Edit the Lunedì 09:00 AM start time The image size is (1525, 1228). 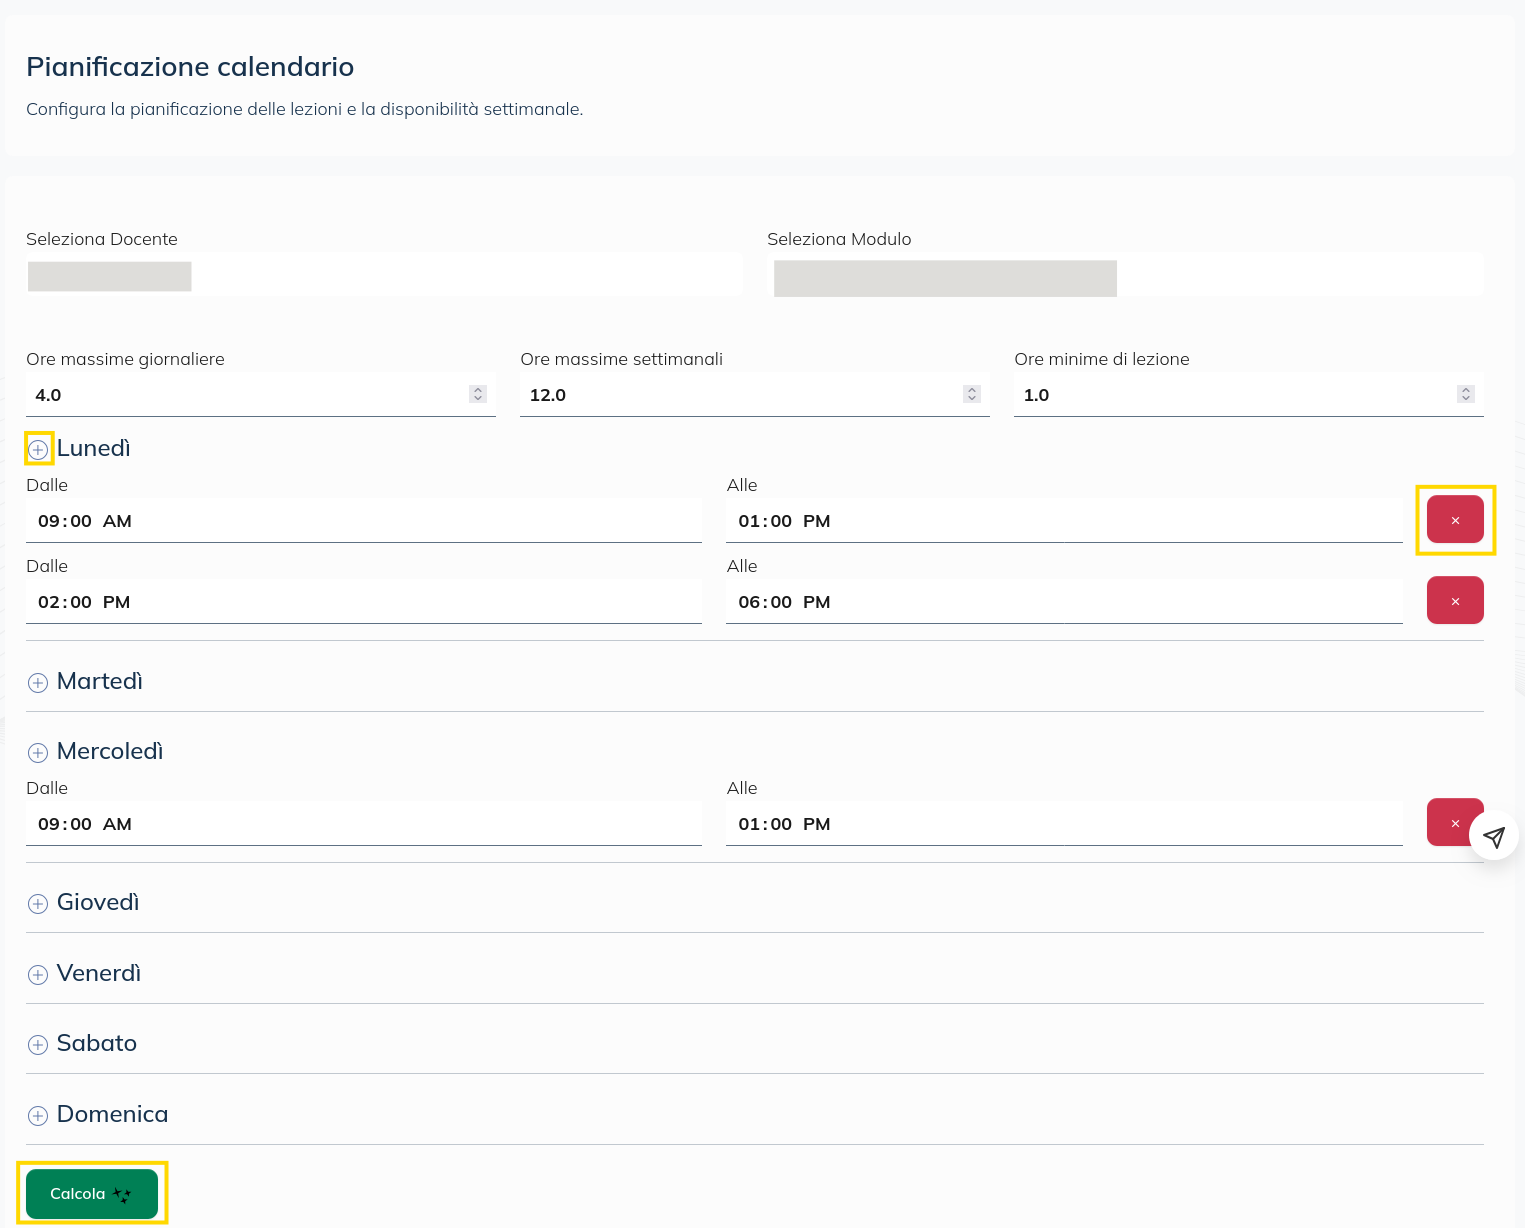pos(363,520)
